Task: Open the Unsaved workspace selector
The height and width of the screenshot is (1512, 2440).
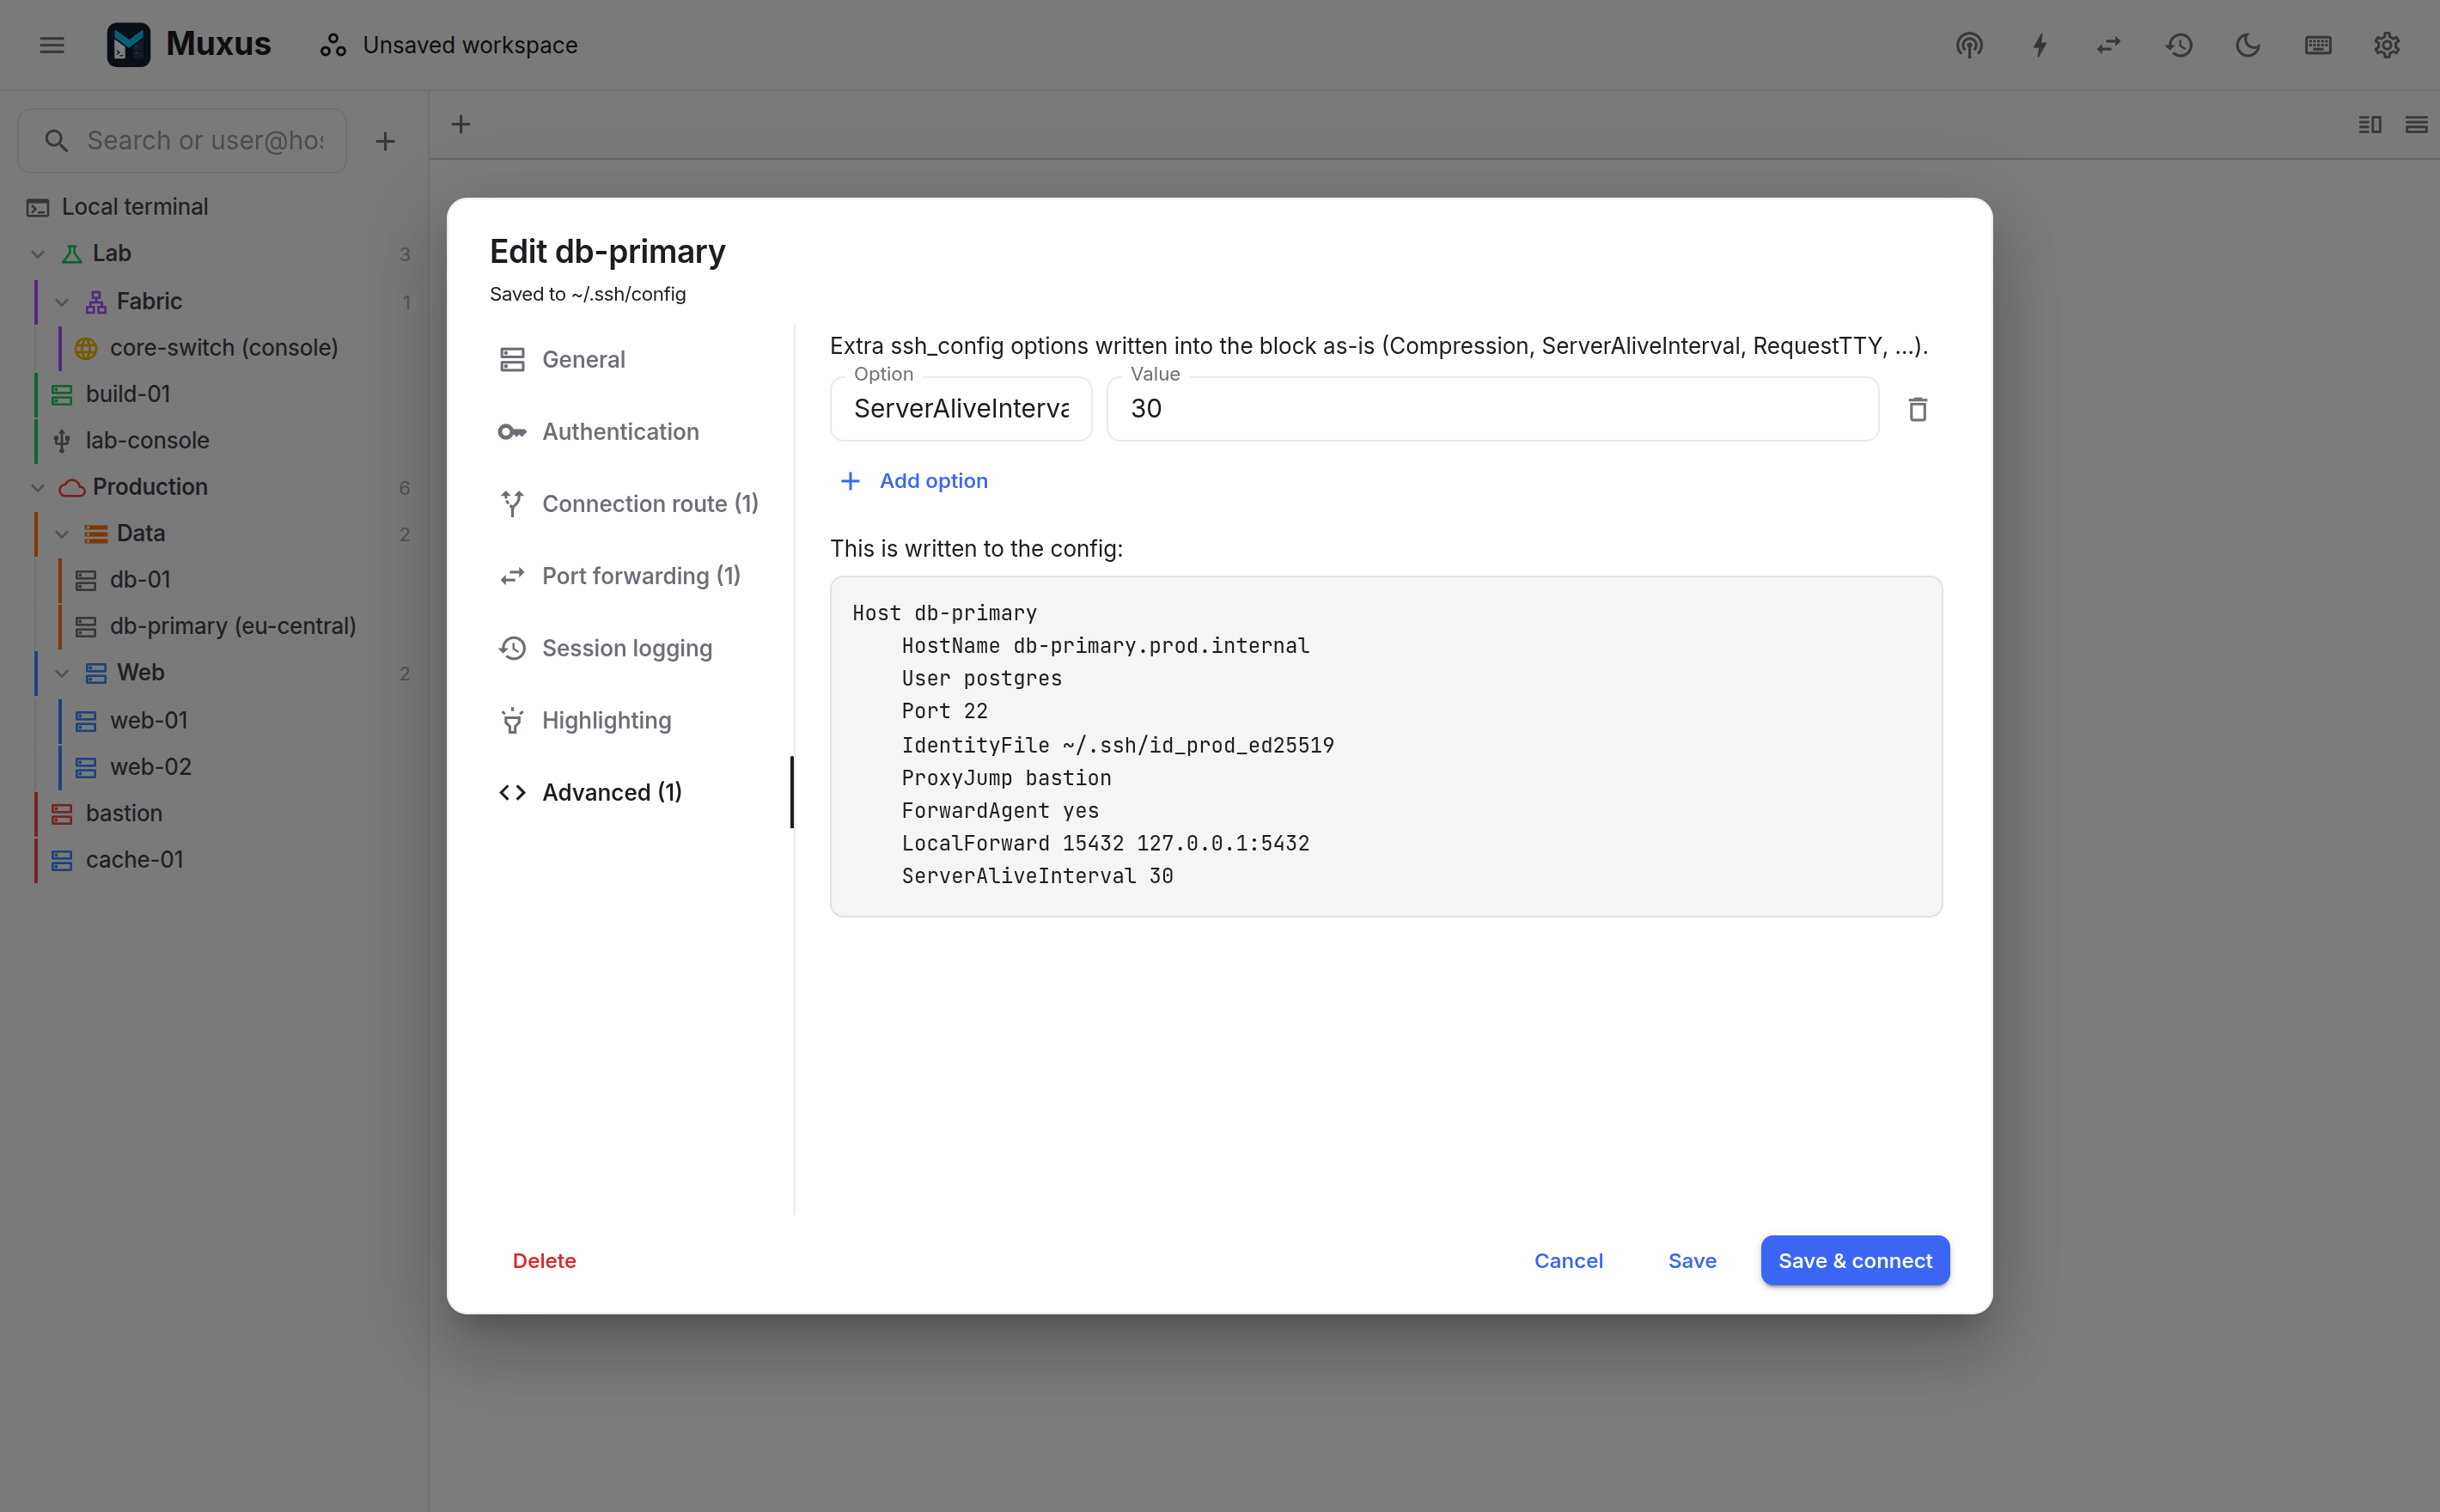Action: (x=449, y=45)
